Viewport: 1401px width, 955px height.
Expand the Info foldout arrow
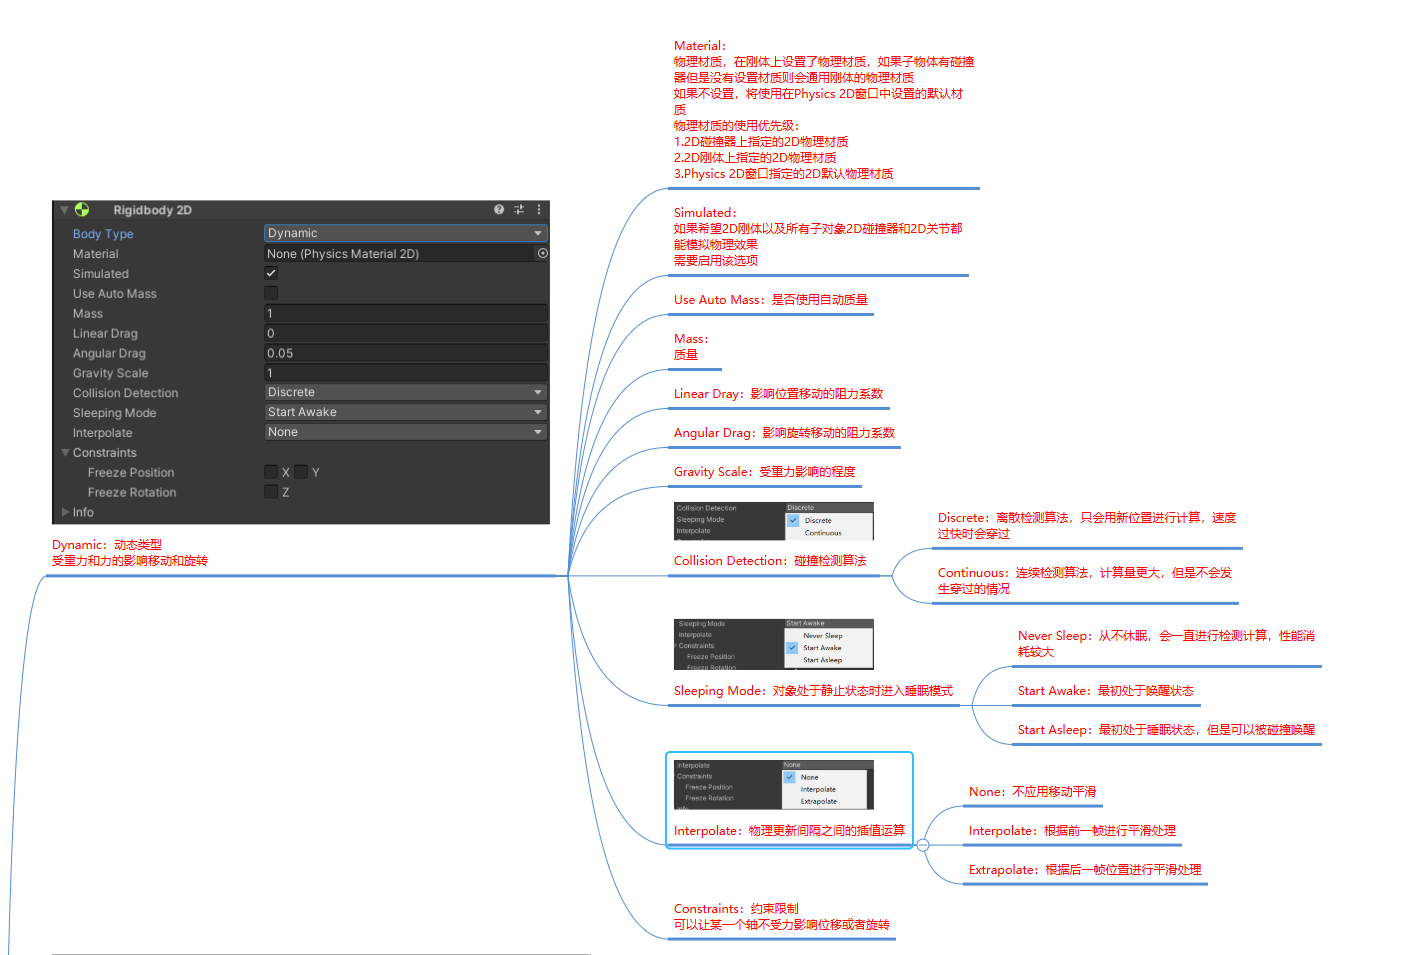click(66, 512)
